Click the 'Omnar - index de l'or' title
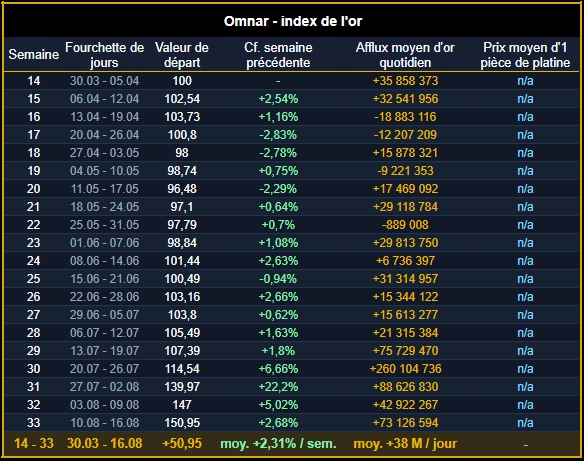This screenshot has height=461, width=584. tap(293, 21)
